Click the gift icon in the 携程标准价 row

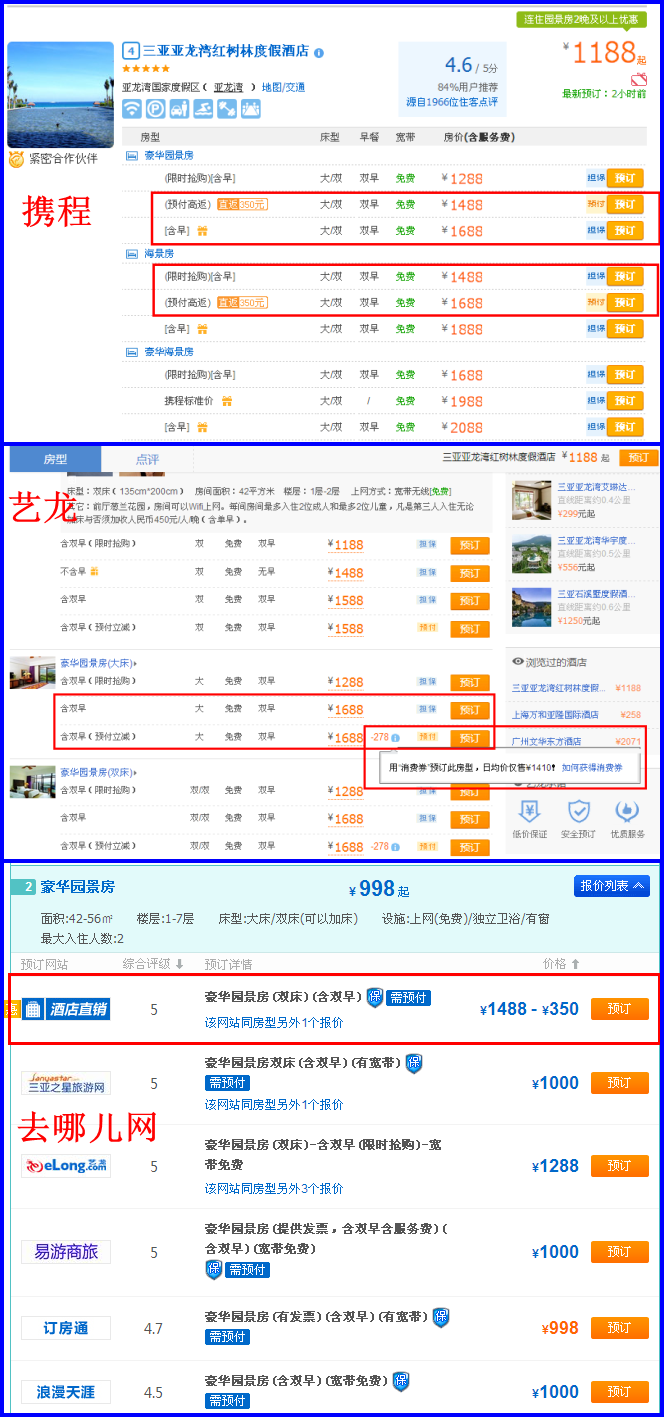227,401
